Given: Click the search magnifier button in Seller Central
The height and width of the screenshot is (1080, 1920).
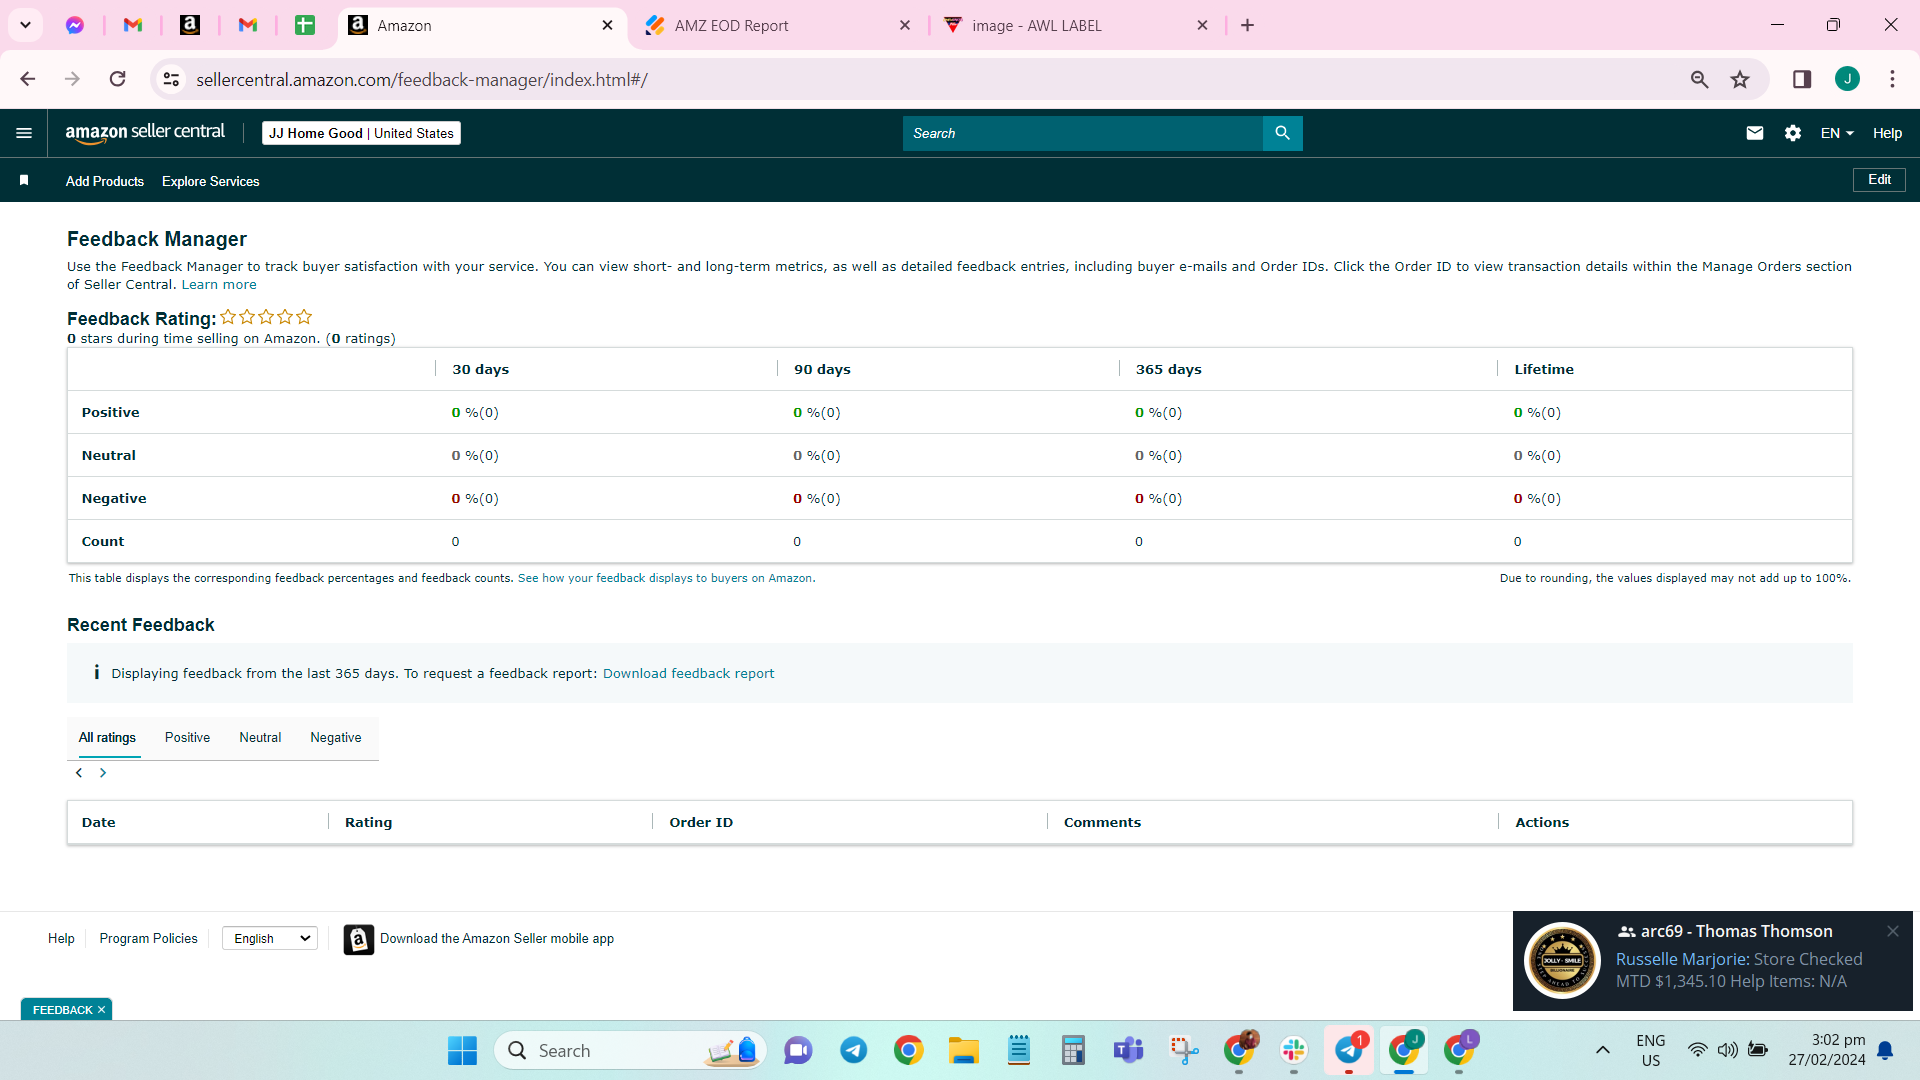Looking at the screenshot, I should pyautogui.click(x=1282, y=133).
